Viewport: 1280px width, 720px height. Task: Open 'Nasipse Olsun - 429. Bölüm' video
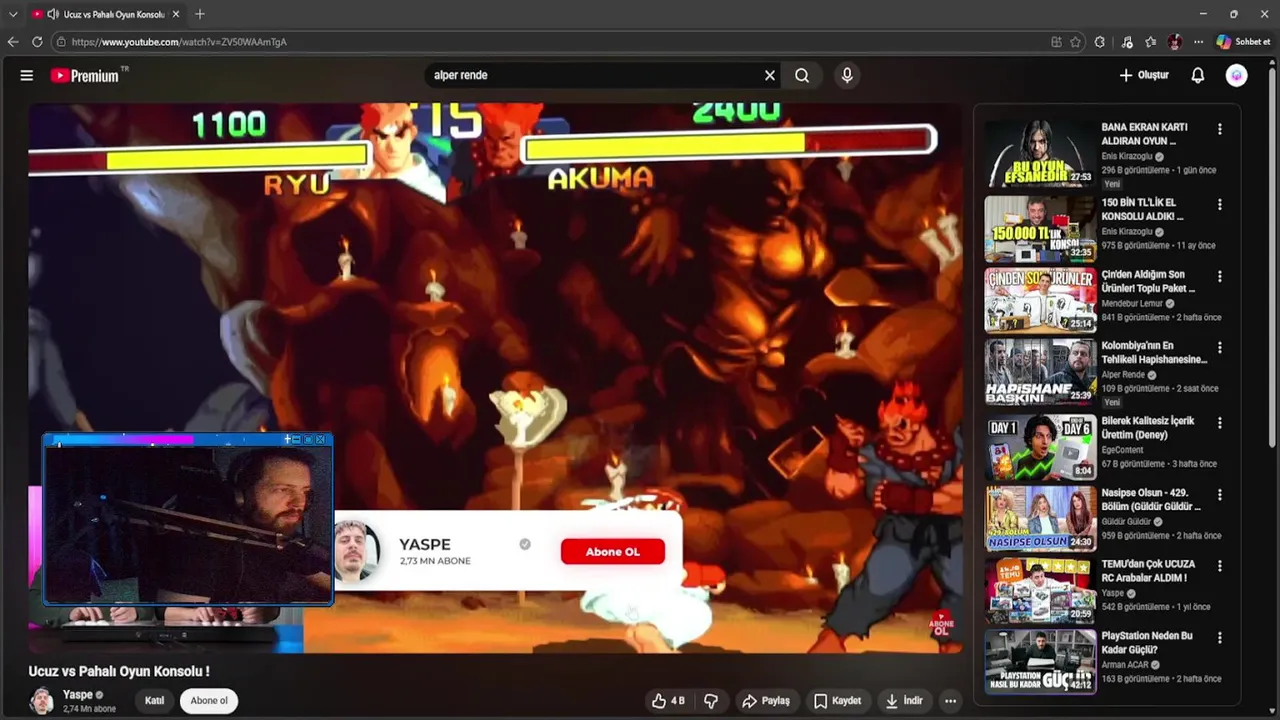(1040, 519)
